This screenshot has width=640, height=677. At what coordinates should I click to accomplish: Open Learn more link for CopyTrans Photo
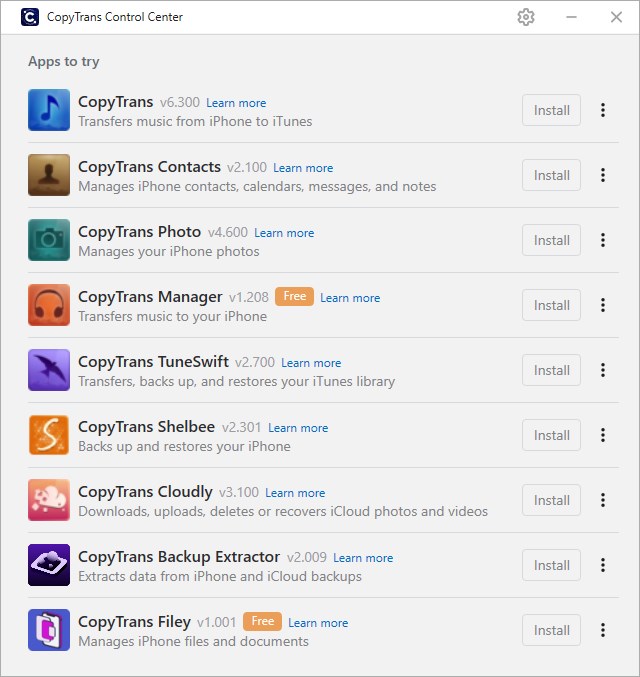pyautogui.click(x=284, y=233)
